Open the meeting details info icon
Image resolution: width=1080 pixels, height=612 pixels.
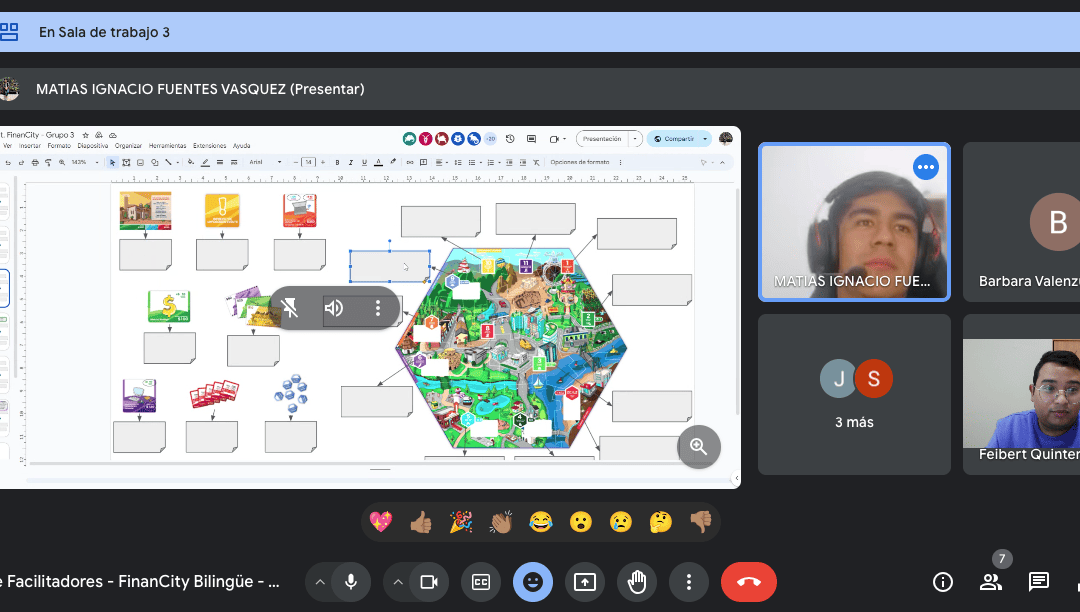(x=942, y=582)
